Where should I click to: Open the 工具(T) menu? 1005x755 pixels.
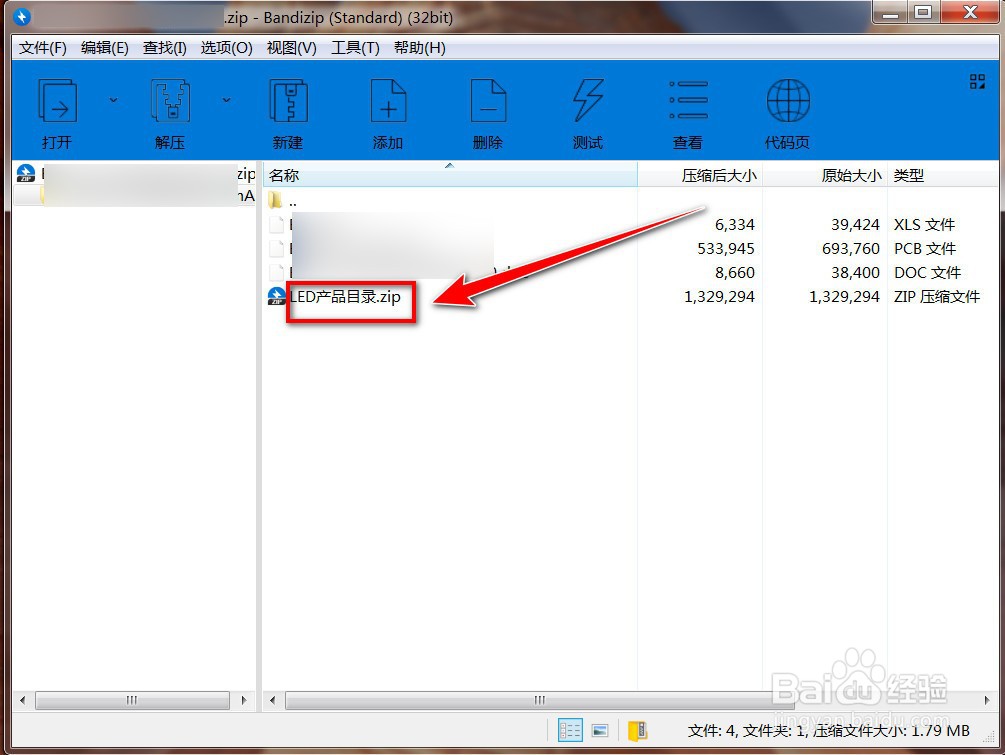pyautogui.click(x=355, y=48)
